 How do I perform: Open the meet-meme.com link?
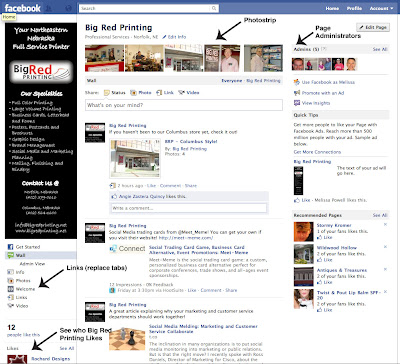(x=186, y=238)
